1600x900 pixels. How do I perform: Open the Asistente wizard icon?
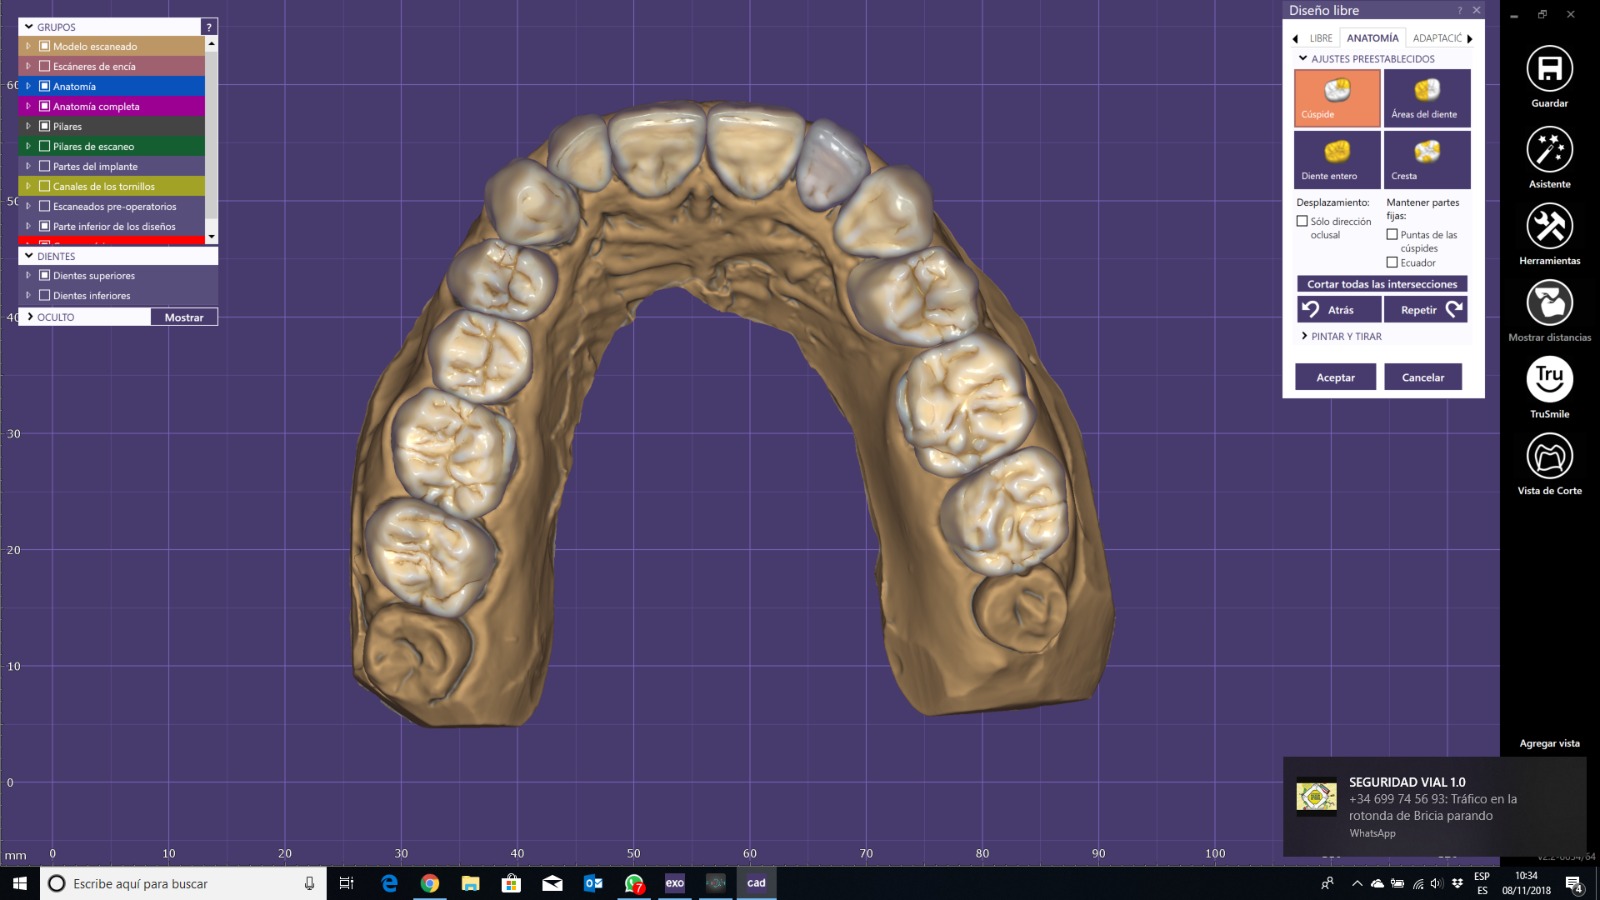(1549, 150)
